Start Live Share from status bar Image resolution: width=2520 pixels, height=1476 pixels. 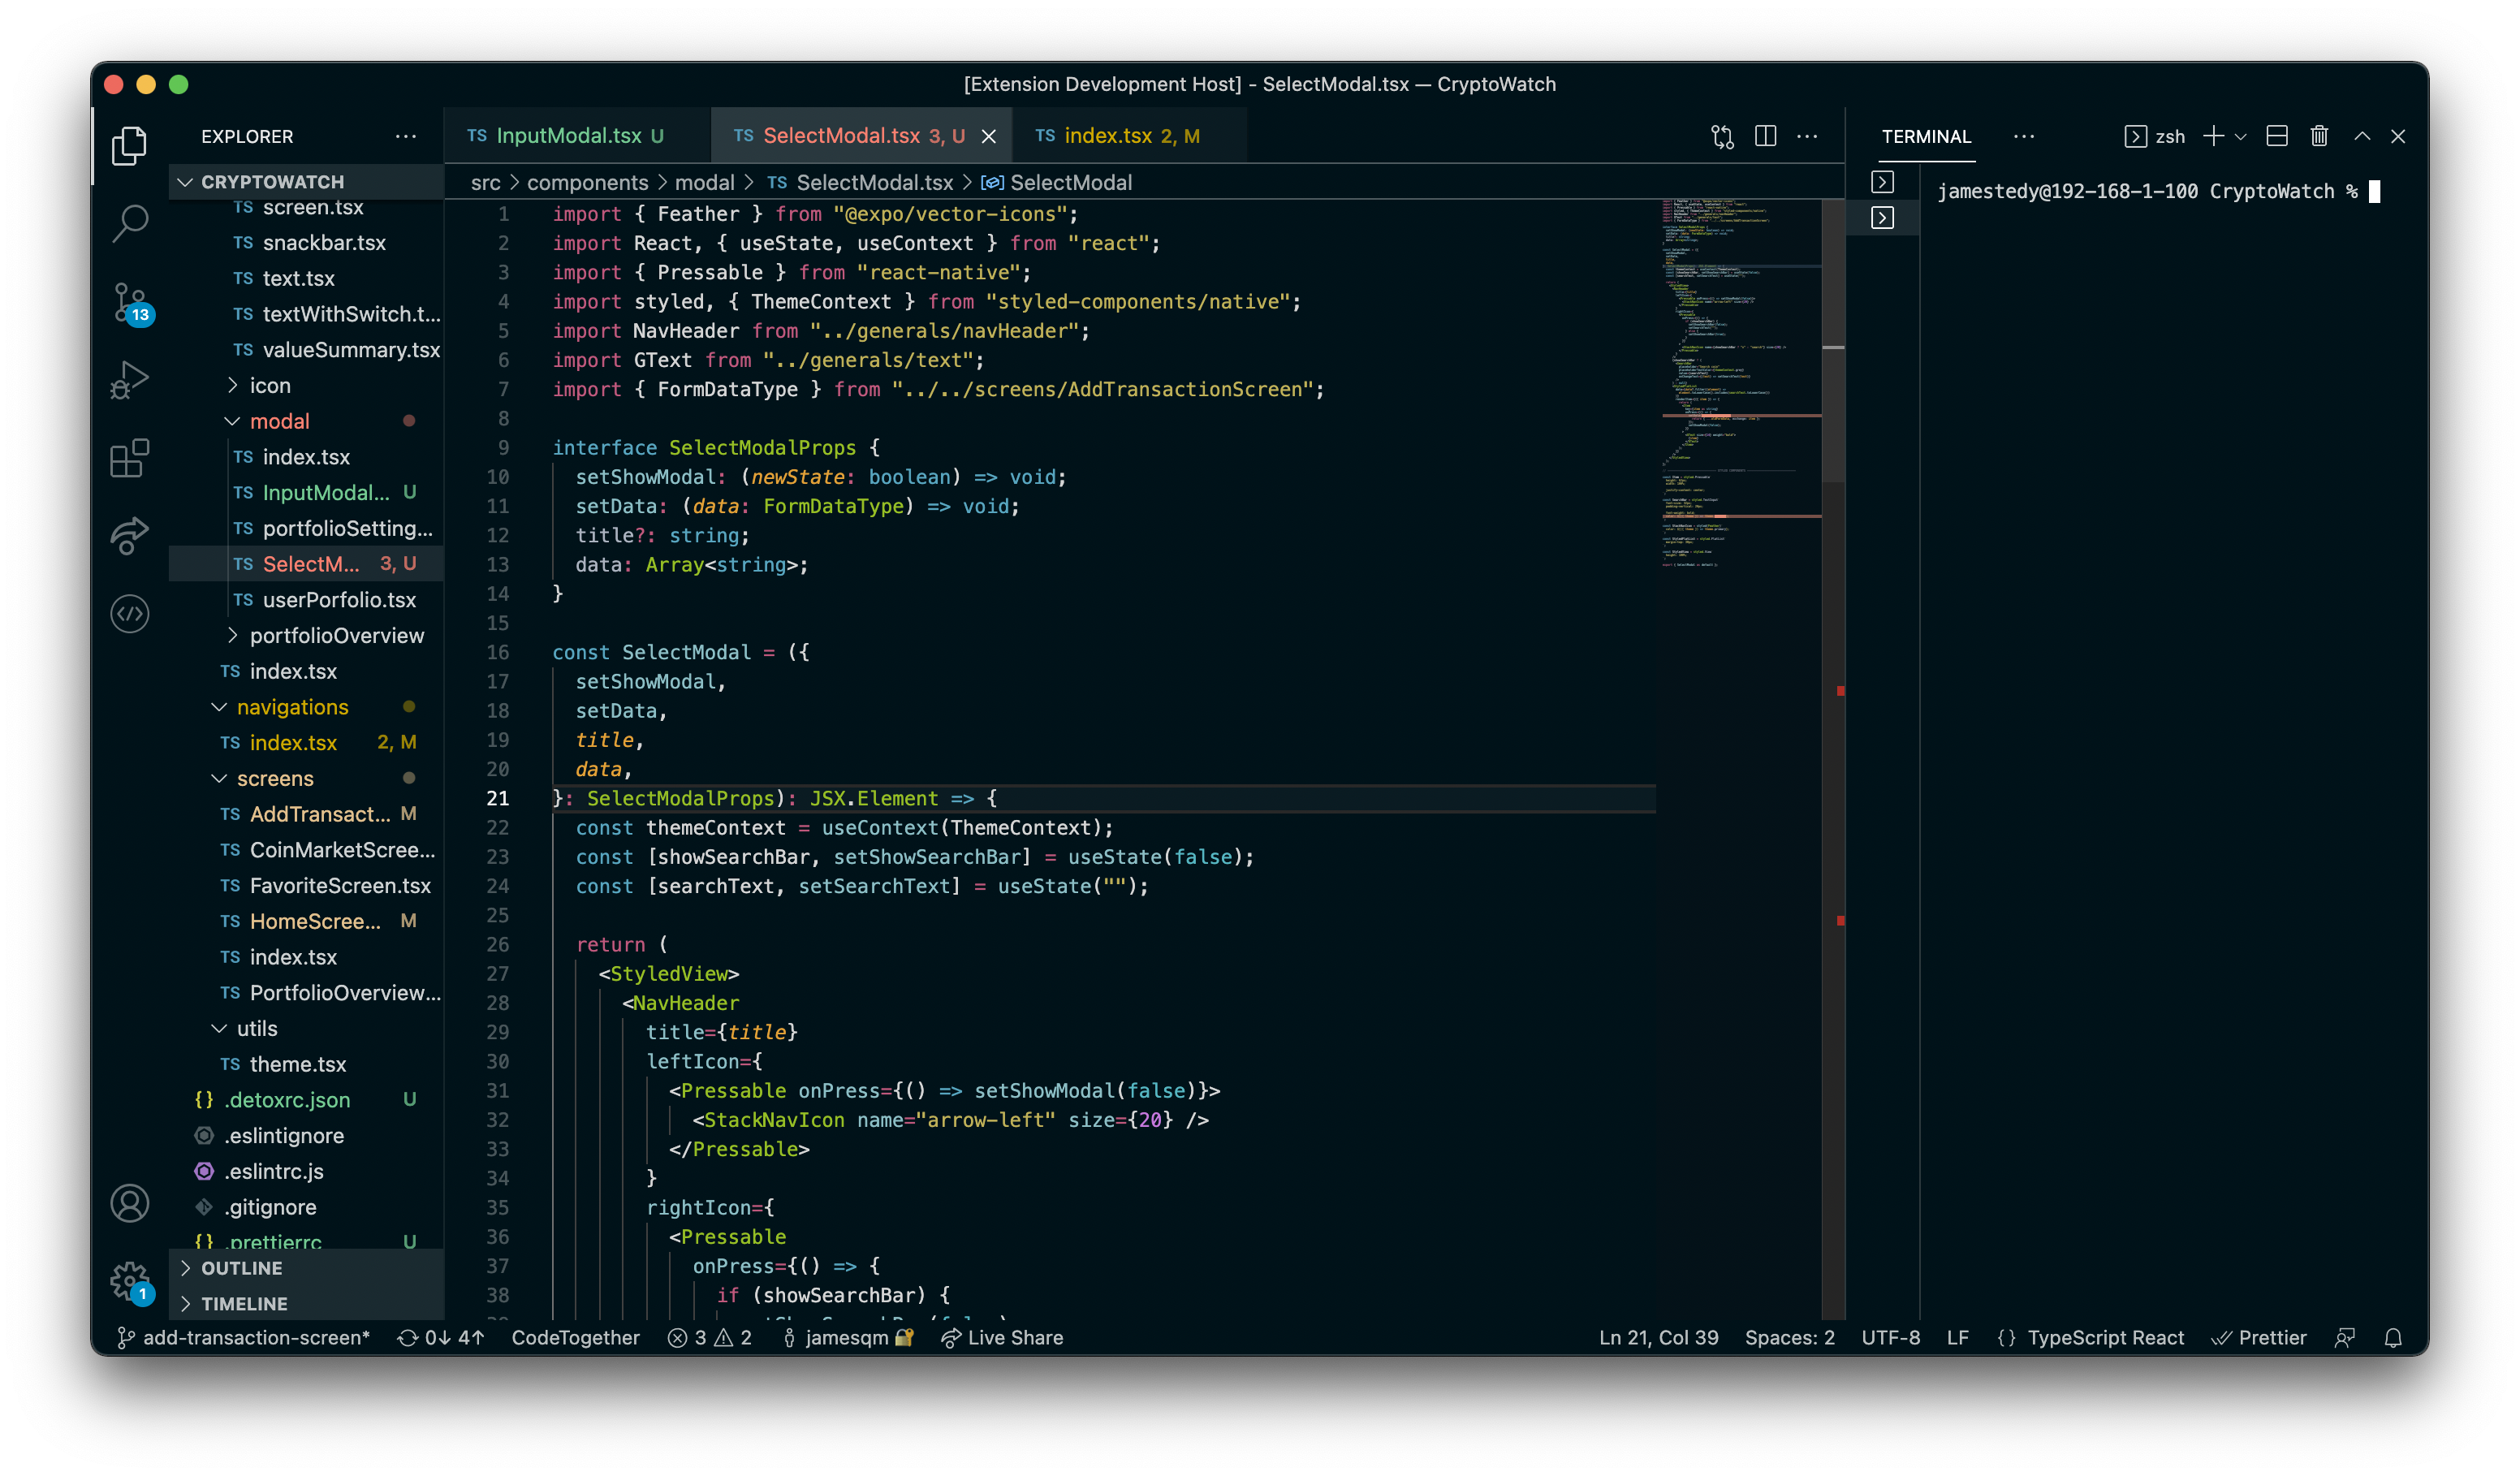(1002, 1338)
